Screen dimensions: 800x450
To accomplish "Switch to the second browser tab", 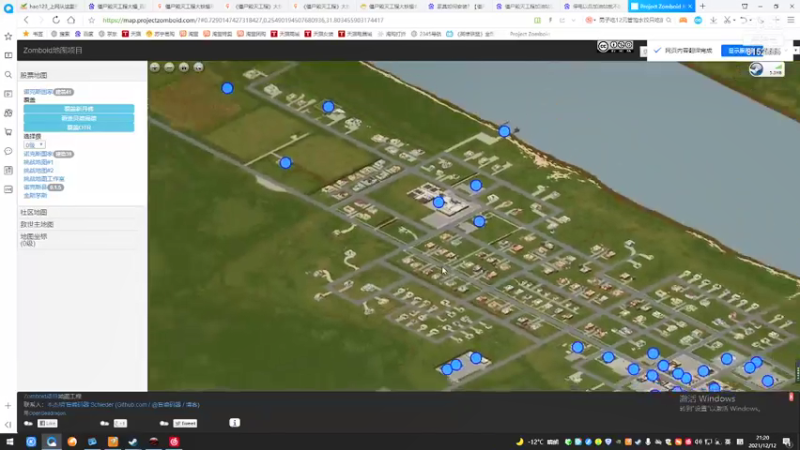I will click(x=117, y=6).
